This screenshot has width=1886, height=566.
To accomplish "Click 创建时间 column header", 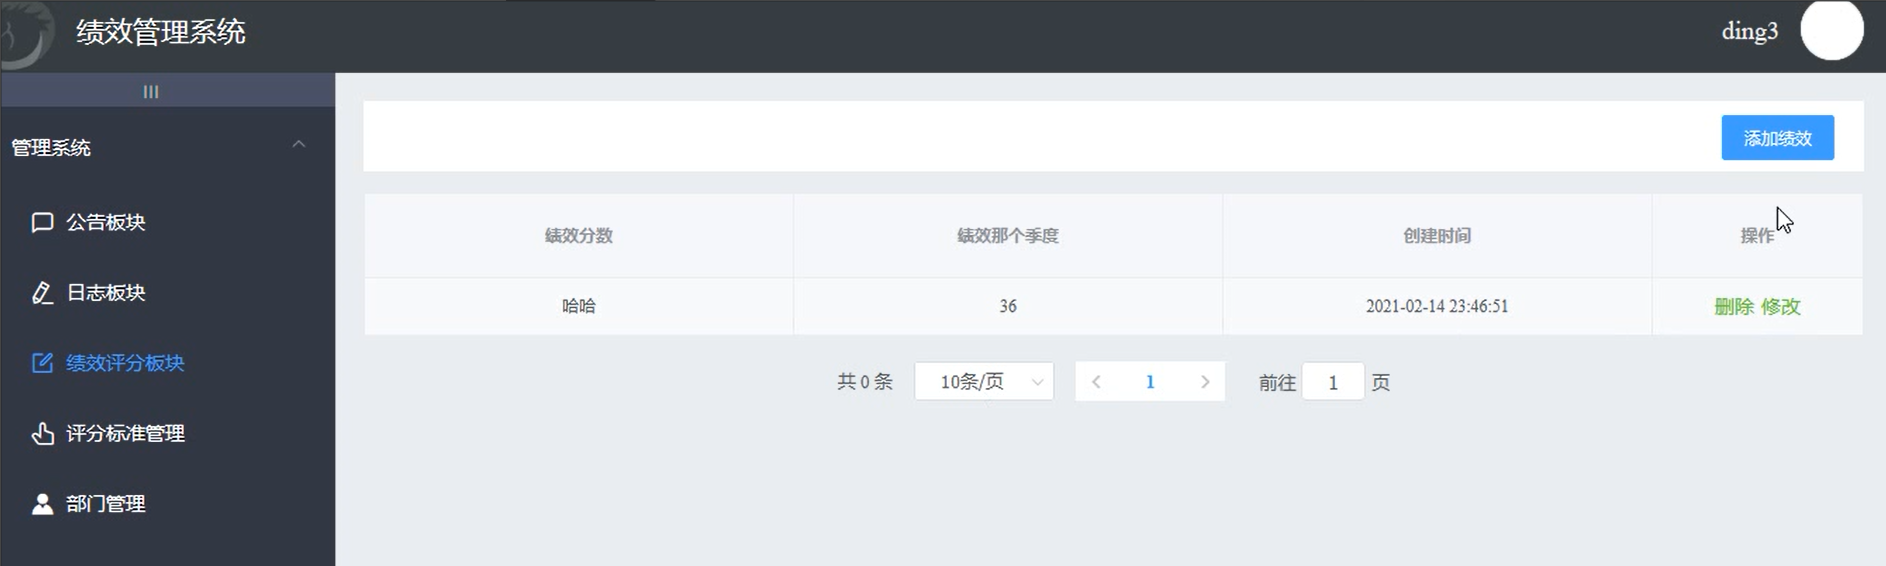I will pyautogui.click(x=1437, y=236).
